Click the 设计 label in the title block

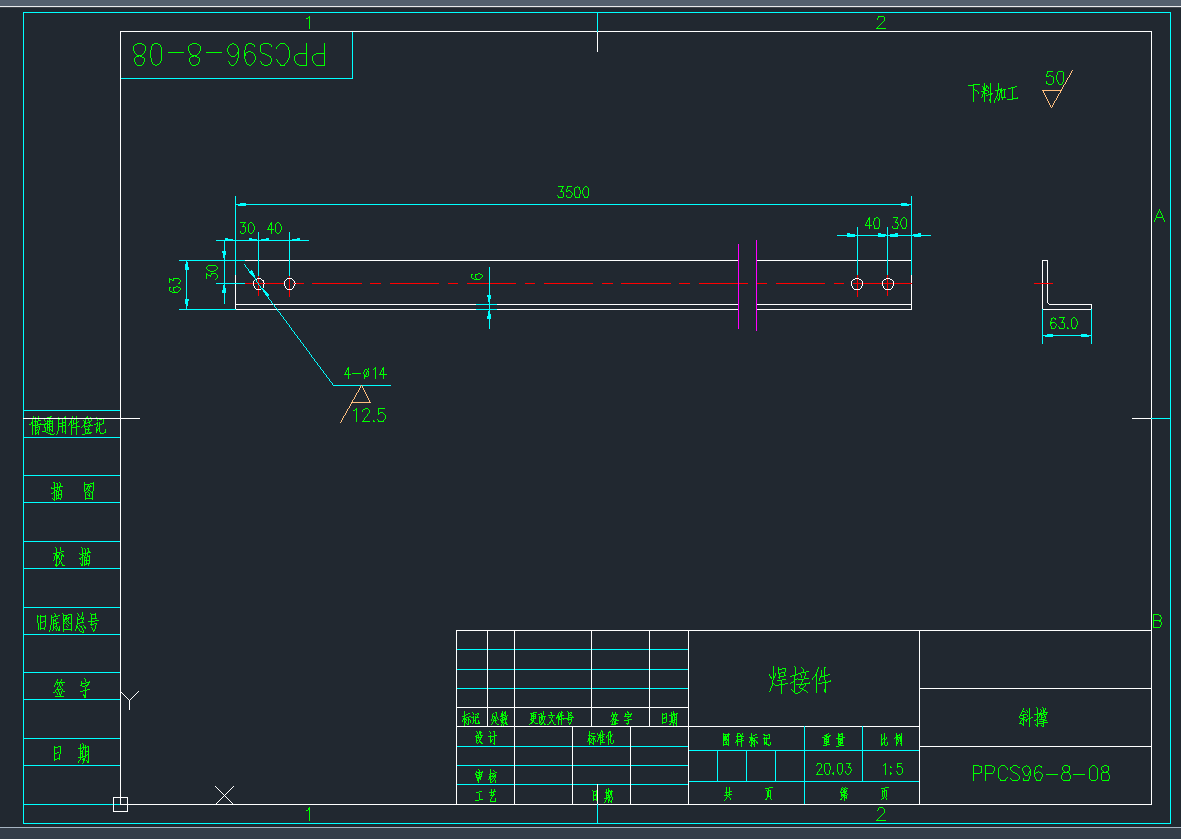click(x=486, y=738)
